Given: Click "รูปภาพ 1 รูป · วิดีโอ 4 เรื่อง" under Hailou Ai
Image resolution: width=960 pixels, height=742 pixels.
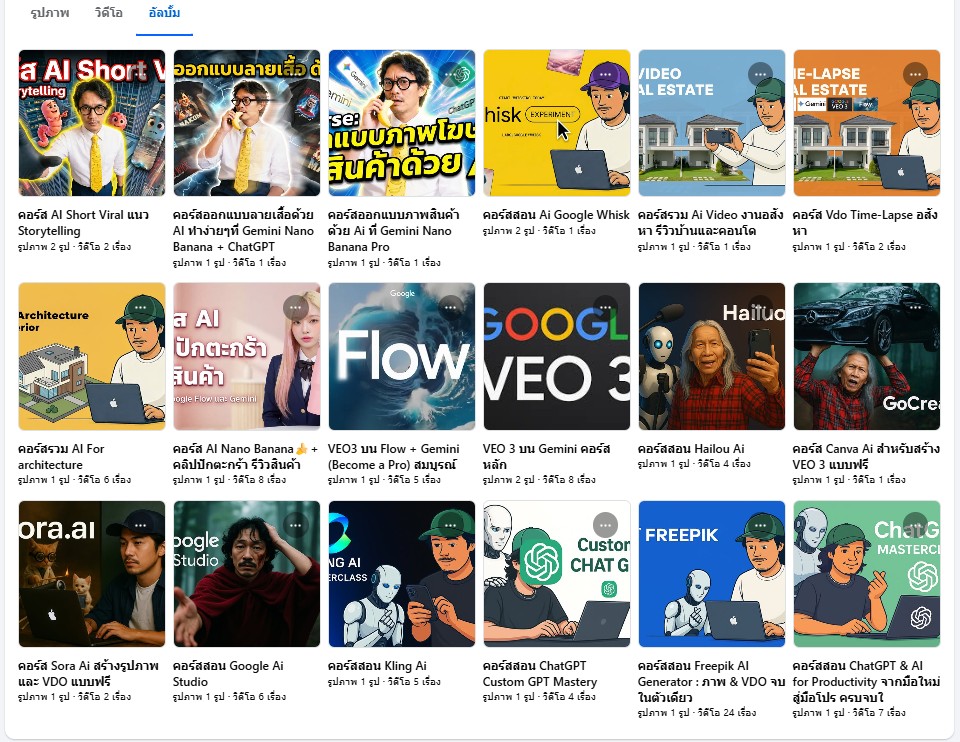Looking at the screenshot, I should tap(694, 463).
